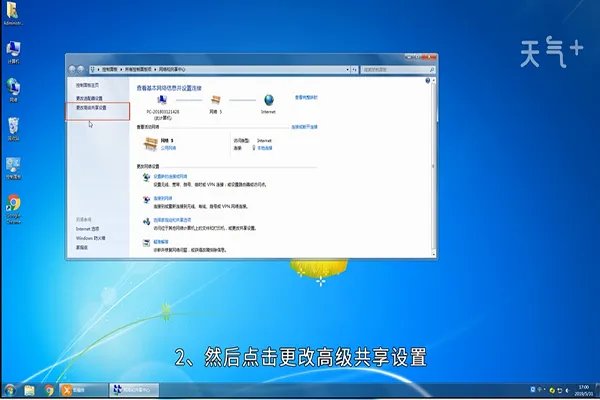Viewport: 600px width, 400px height.
Task: Open 更改适配器设置 in left sidebar
Action: (x=89, y=98)
